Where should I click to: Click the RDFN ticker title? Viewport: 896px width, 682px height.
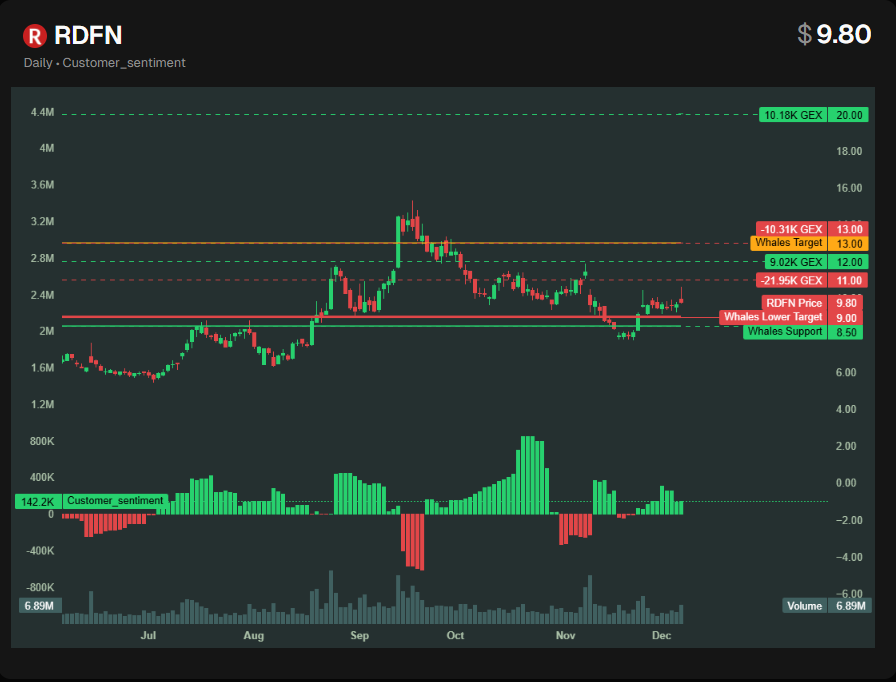(88, 35)
